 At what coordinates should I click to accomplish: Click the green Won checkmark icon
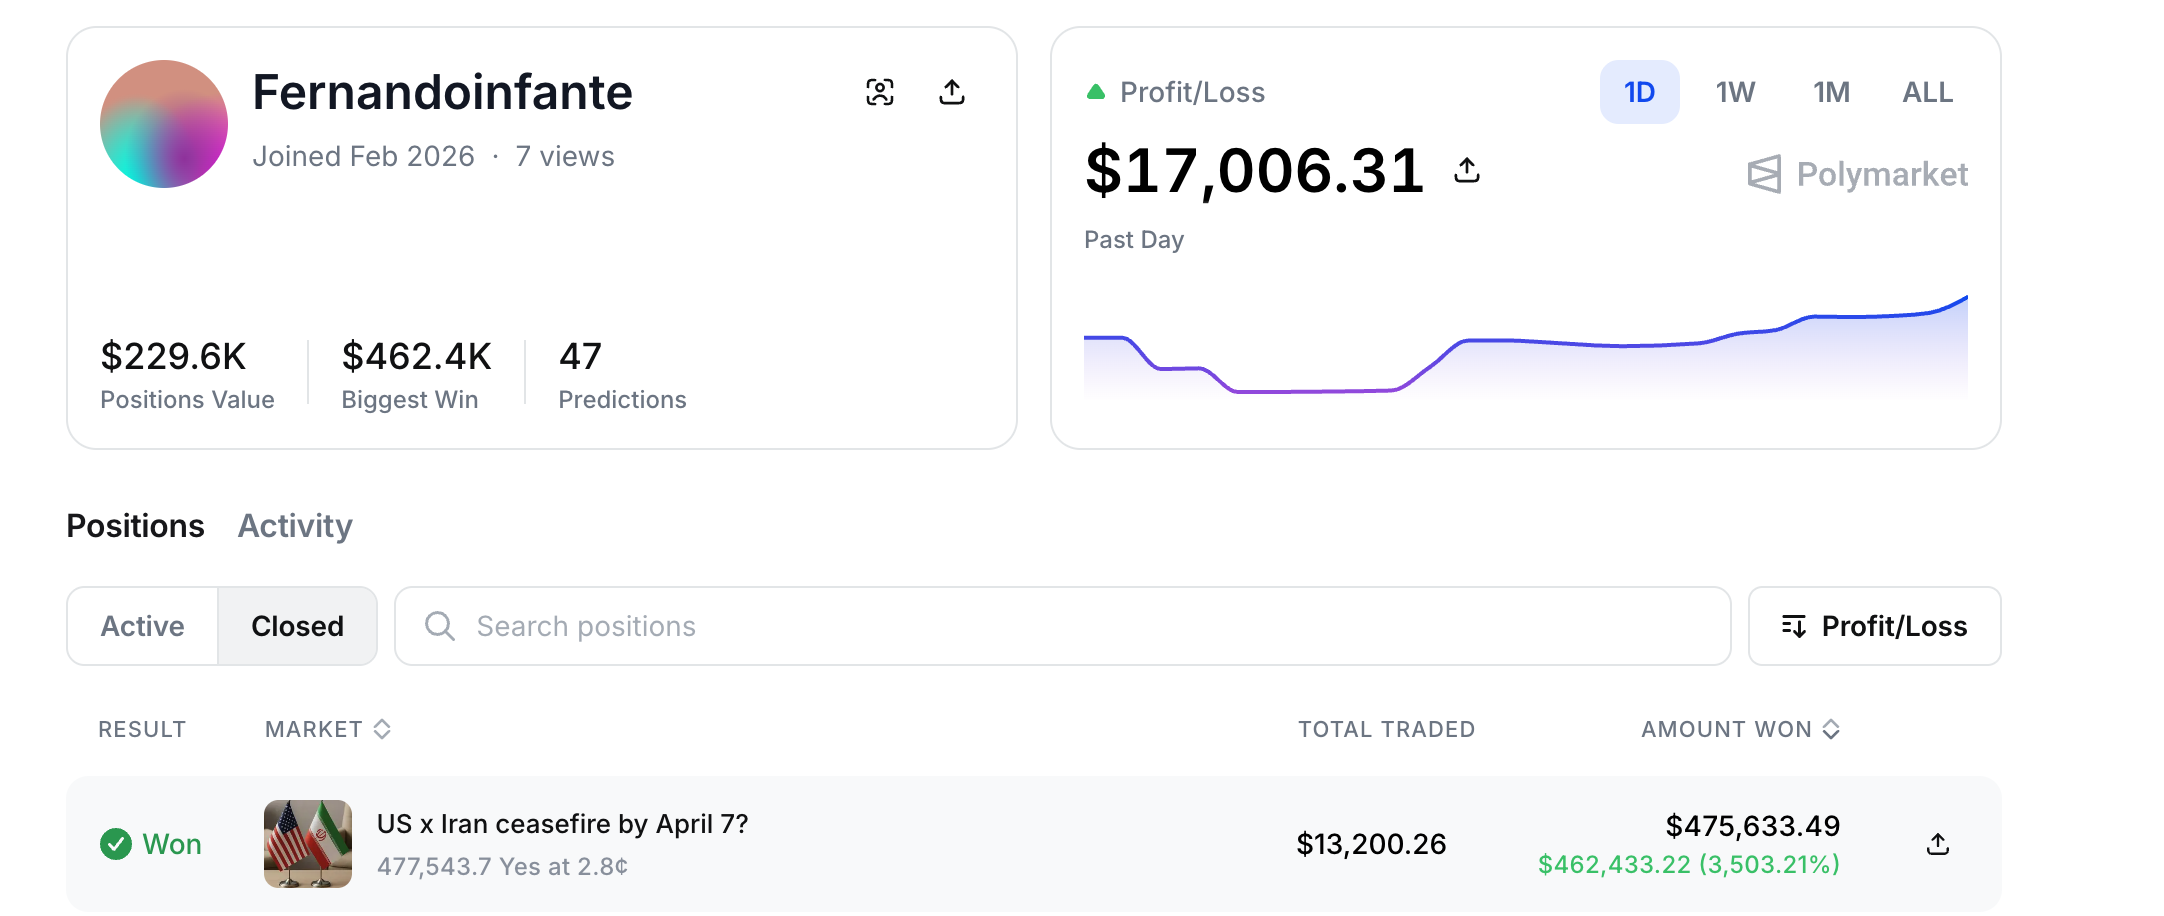click(x=116, y=844)
